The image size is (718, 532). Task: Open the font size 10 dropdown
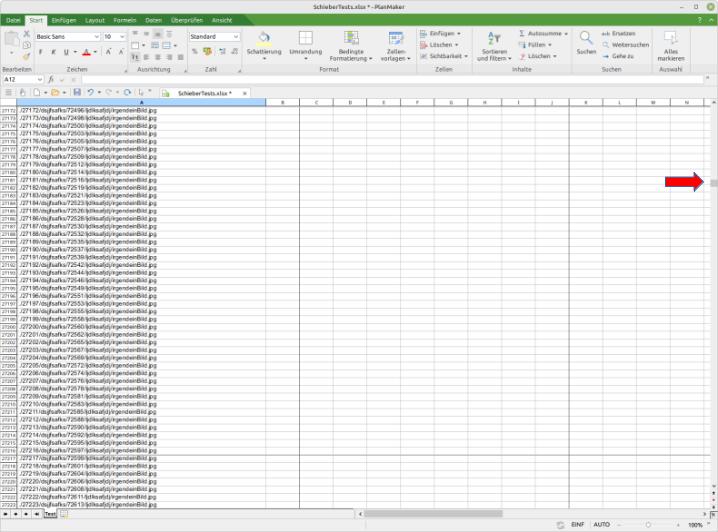tap(122, 37)
